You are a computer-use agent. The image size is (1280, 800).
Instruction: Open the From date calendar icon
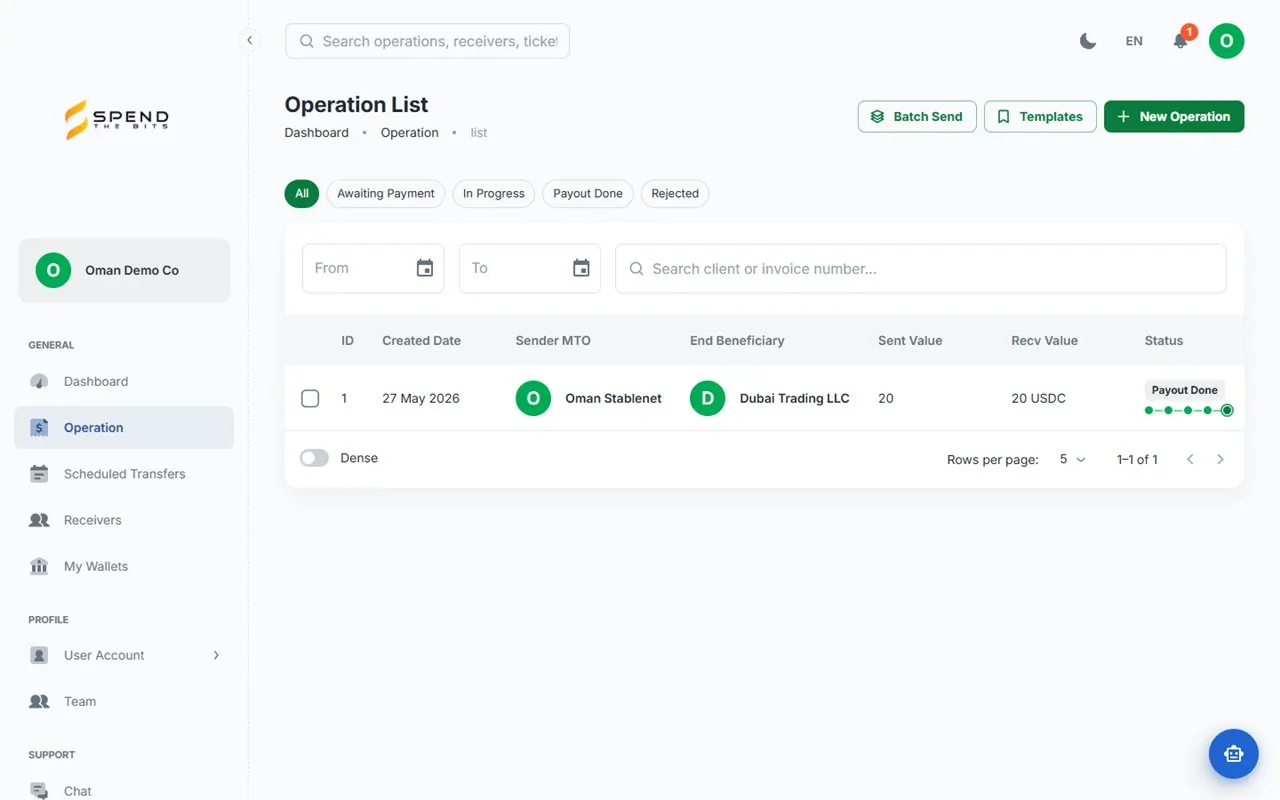pos(425,268)
